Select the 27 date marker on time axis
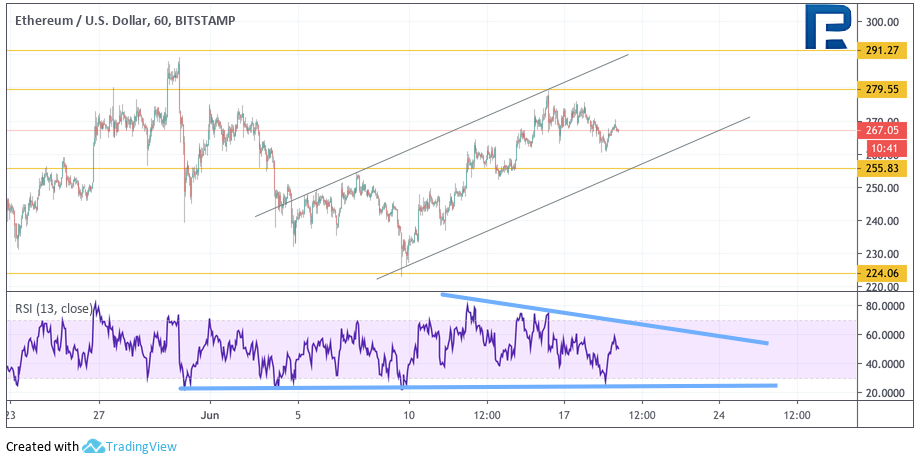 pyautogui.click(x=98, y=413)
